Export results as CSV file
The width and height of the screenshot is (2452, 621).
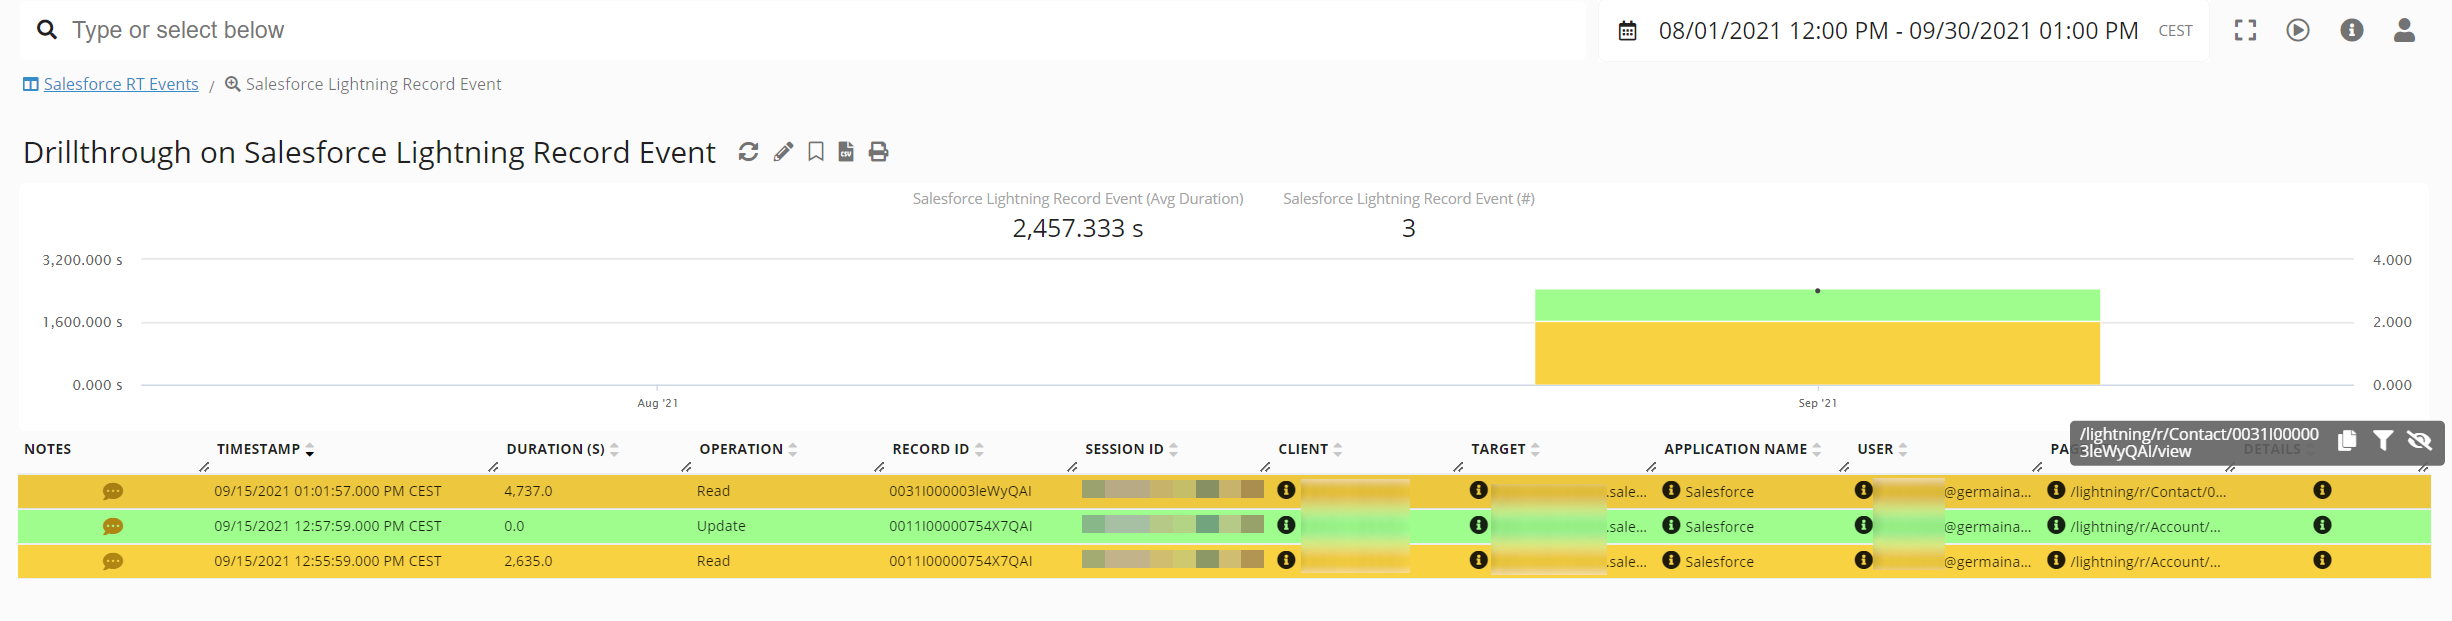click(x=846, y=152)
